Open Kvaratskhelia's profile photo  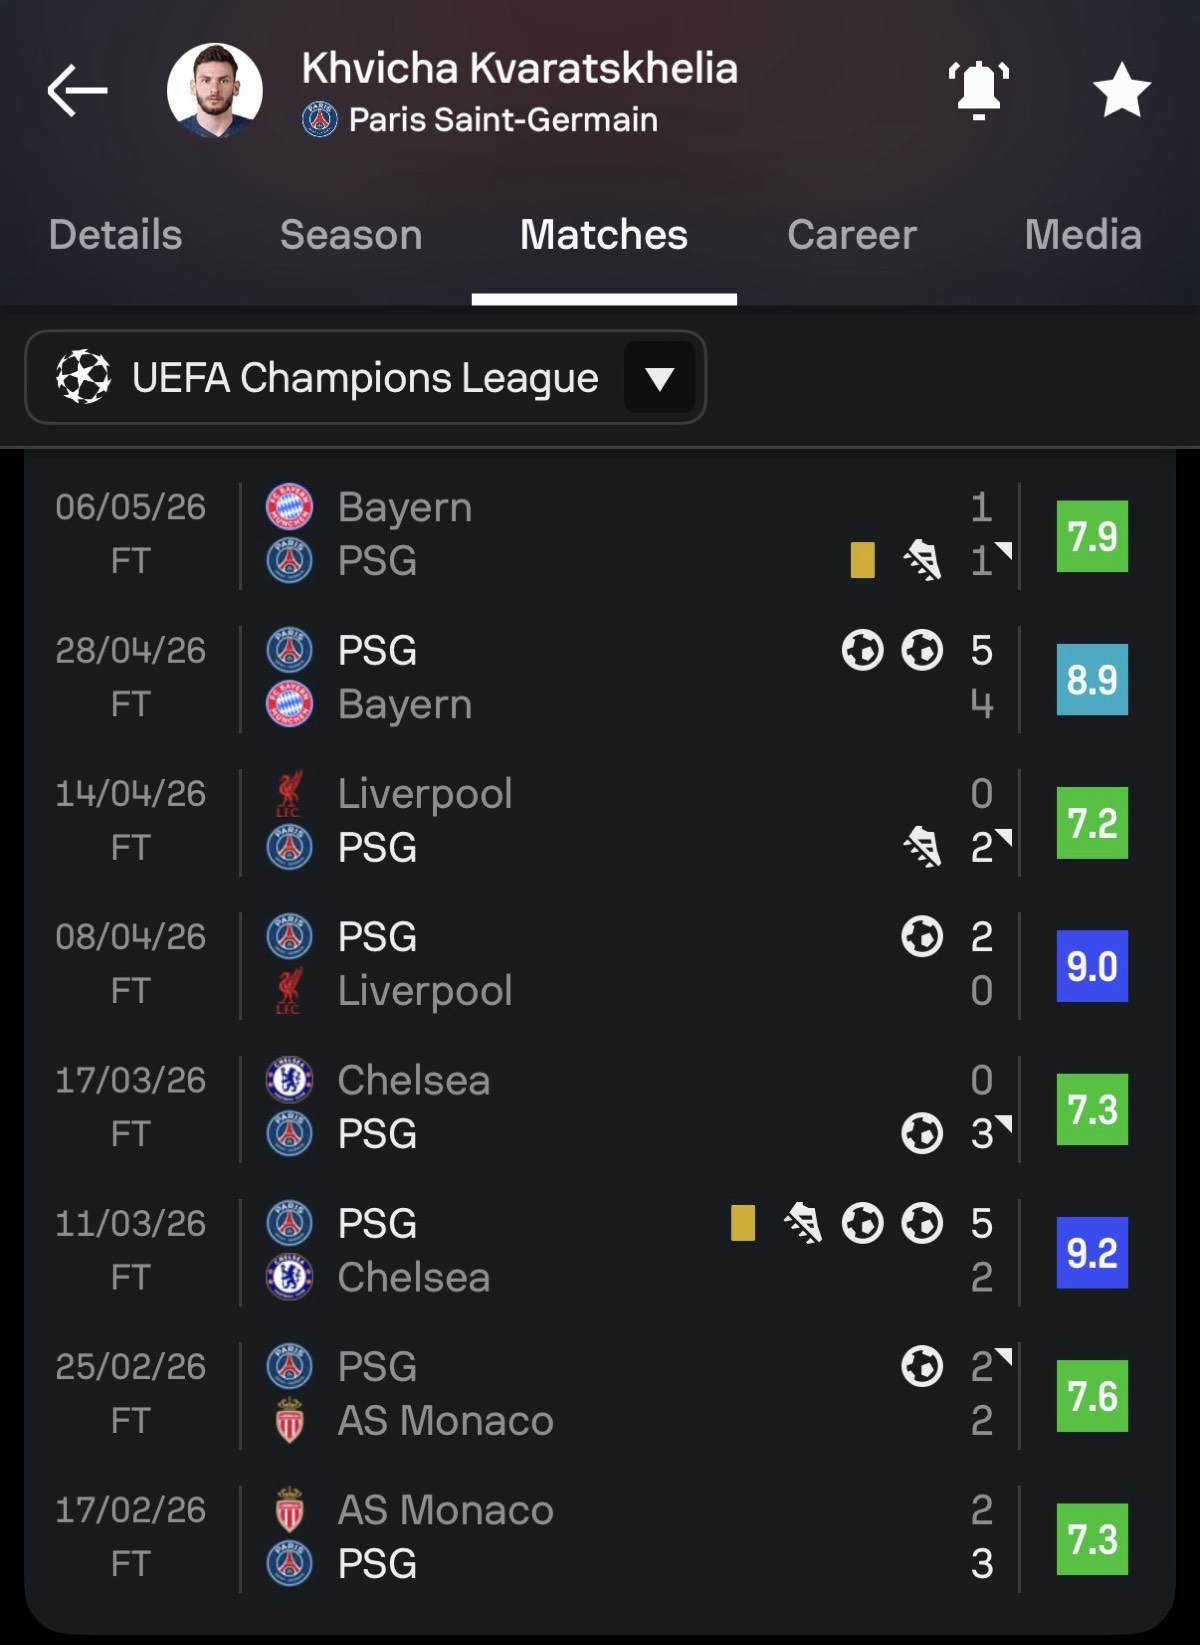[x=215, y=90]
